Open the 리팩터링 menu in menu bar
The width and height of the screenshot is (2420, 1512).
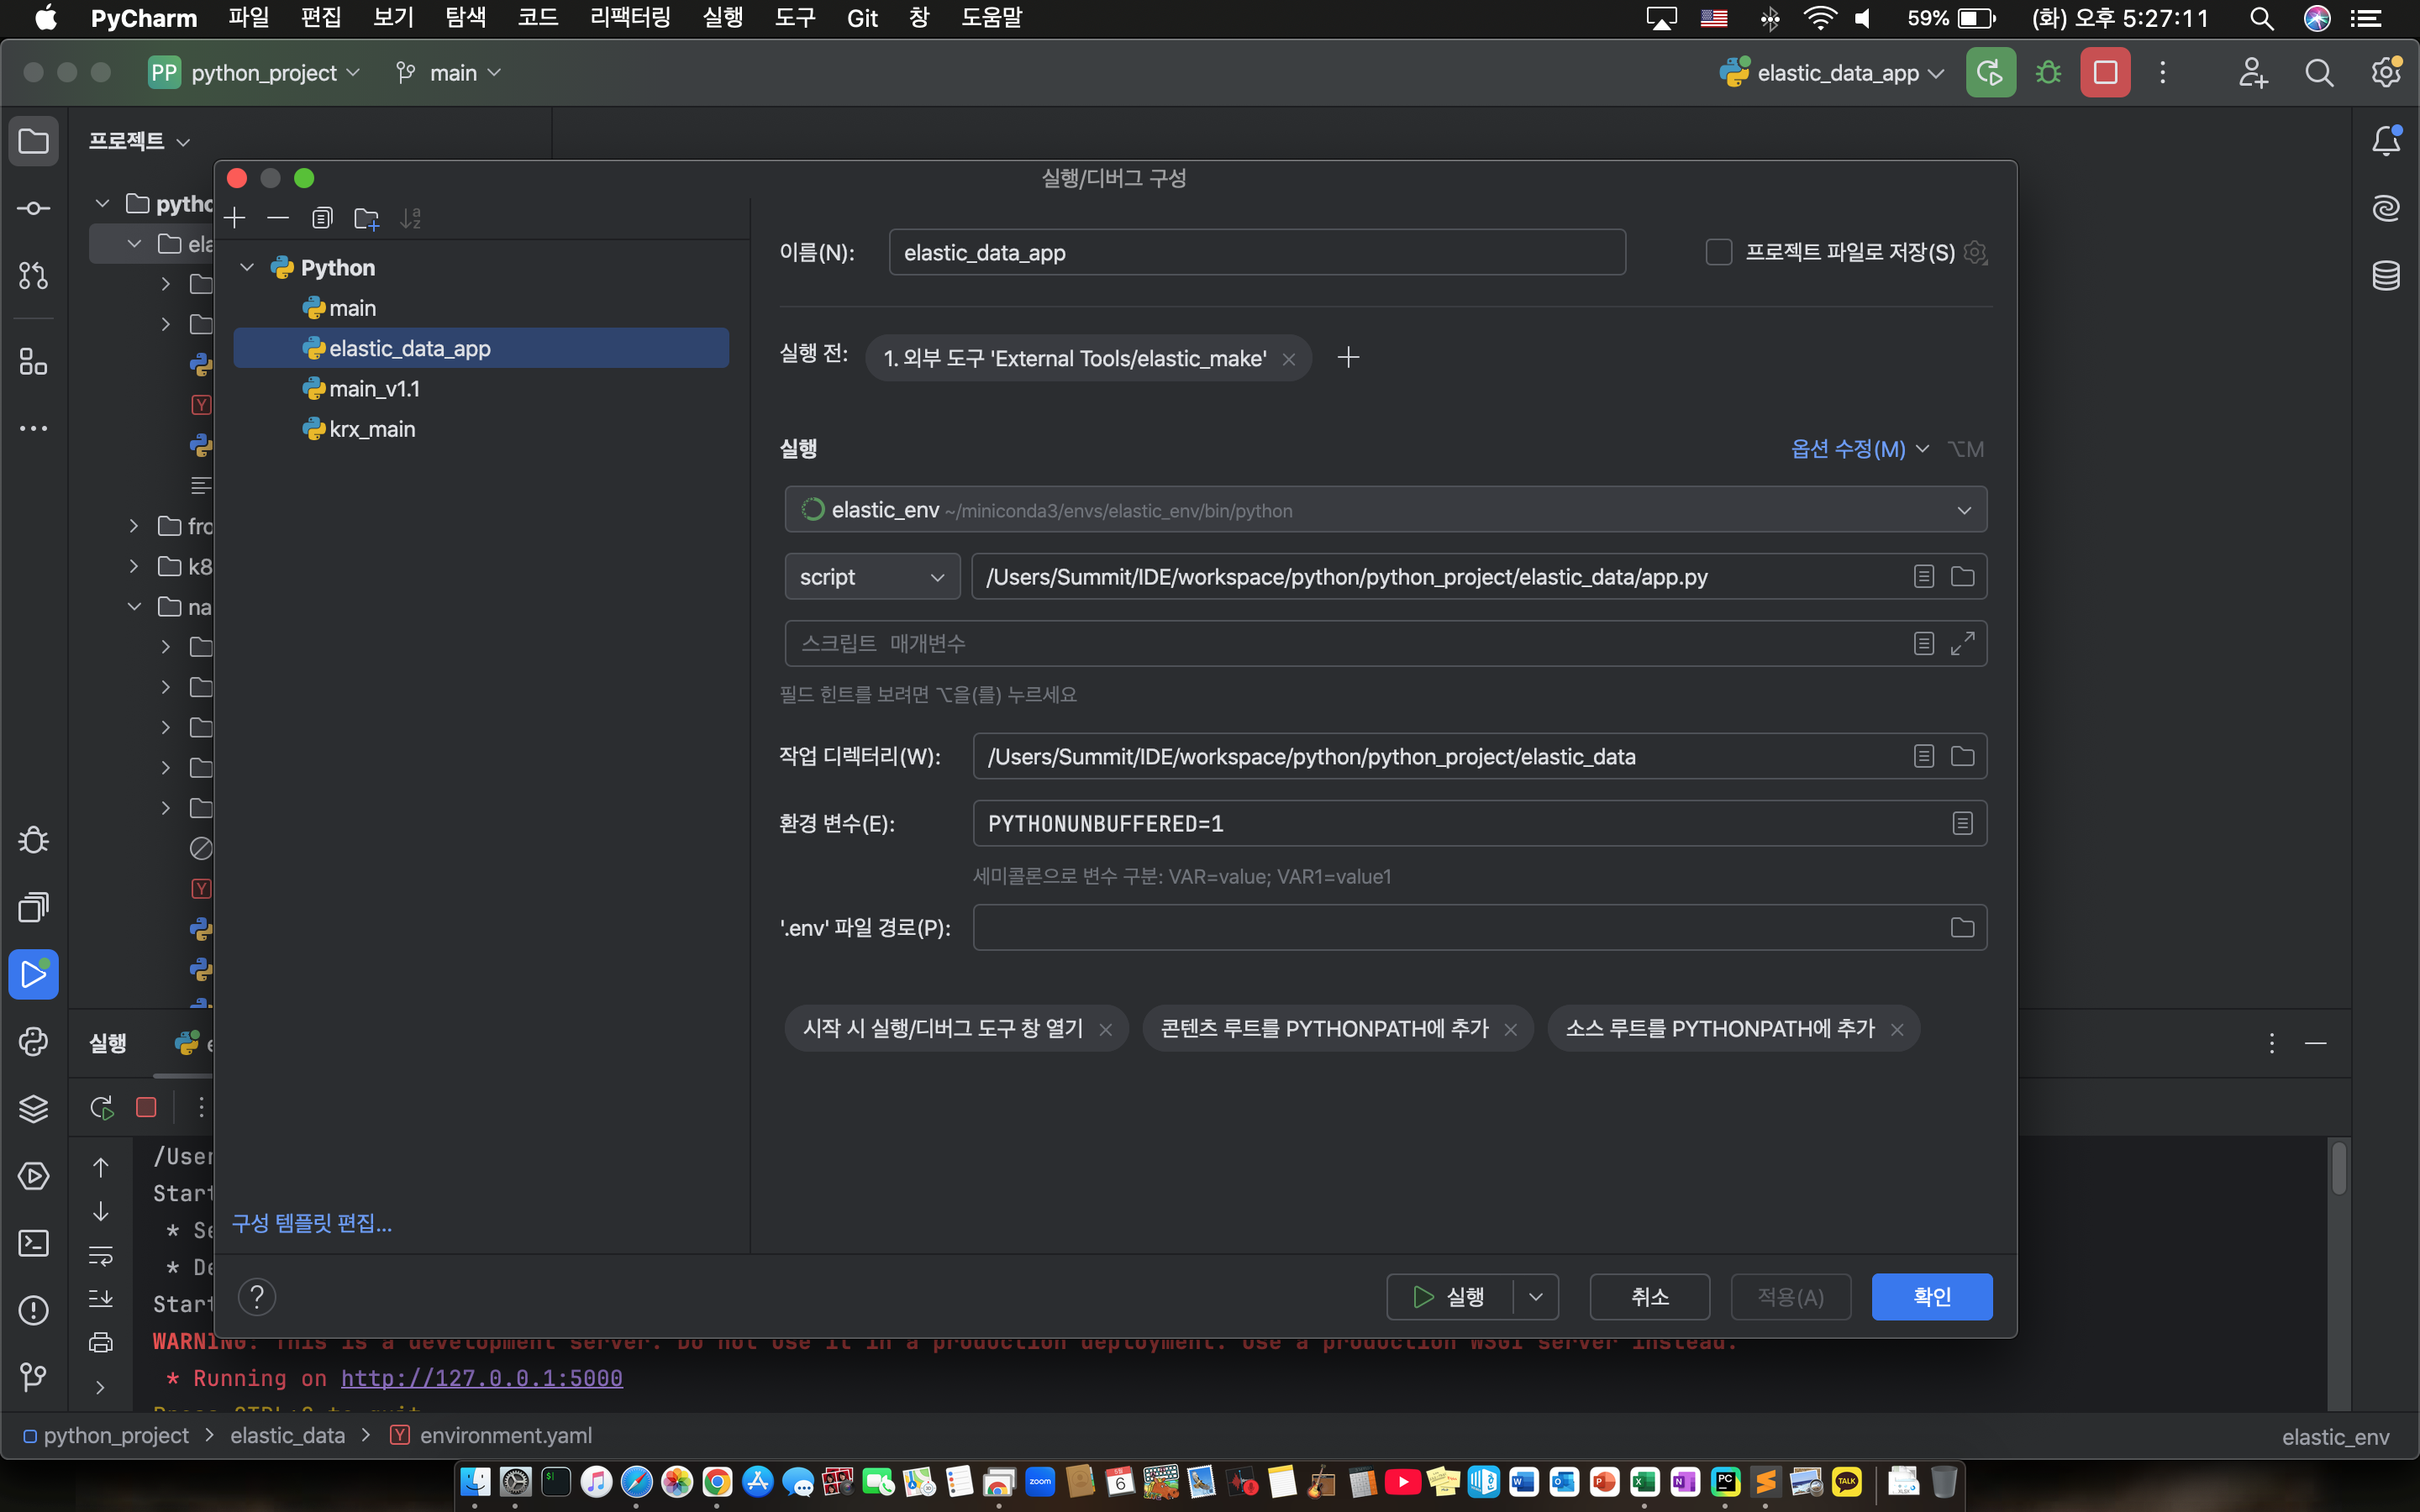(x=630, y=18)
